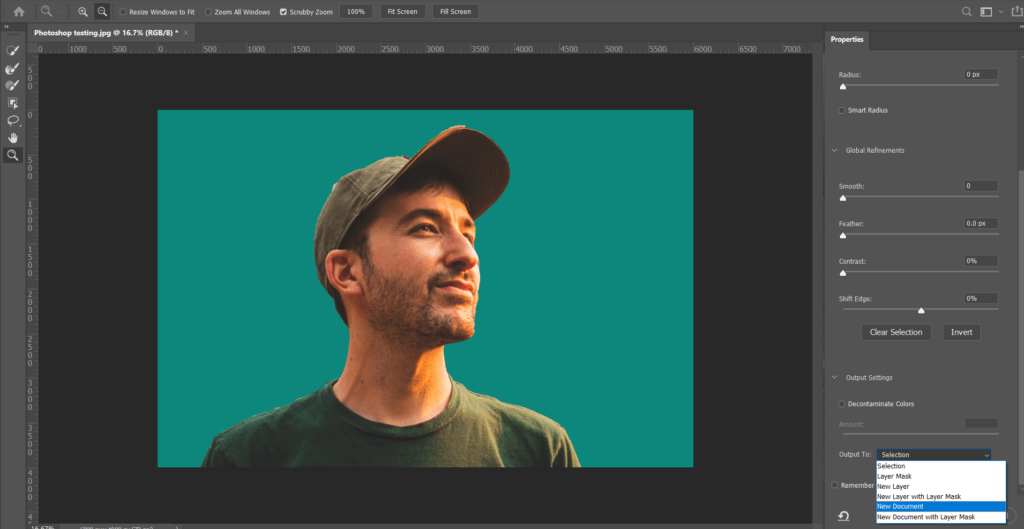Image resolution: width=1024 pixels, height=529 pixels.
Task: Choose New Document from Output To list
Action: (x=941, y=506)
